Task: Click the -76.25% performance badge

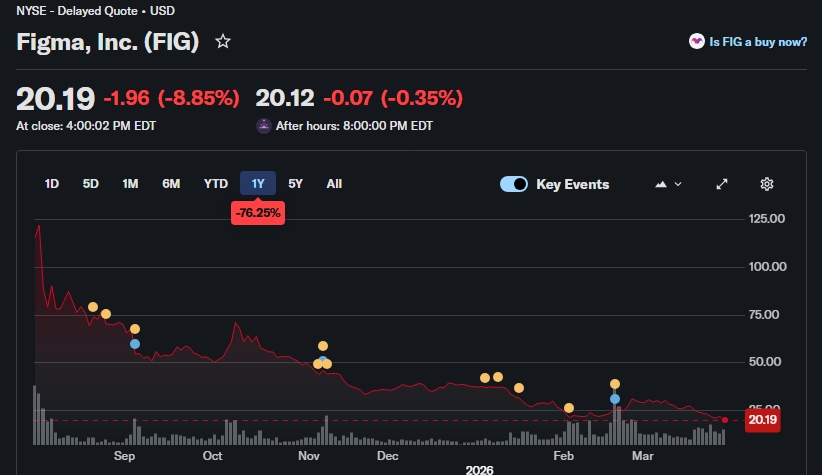Action: tap(258, 213)
